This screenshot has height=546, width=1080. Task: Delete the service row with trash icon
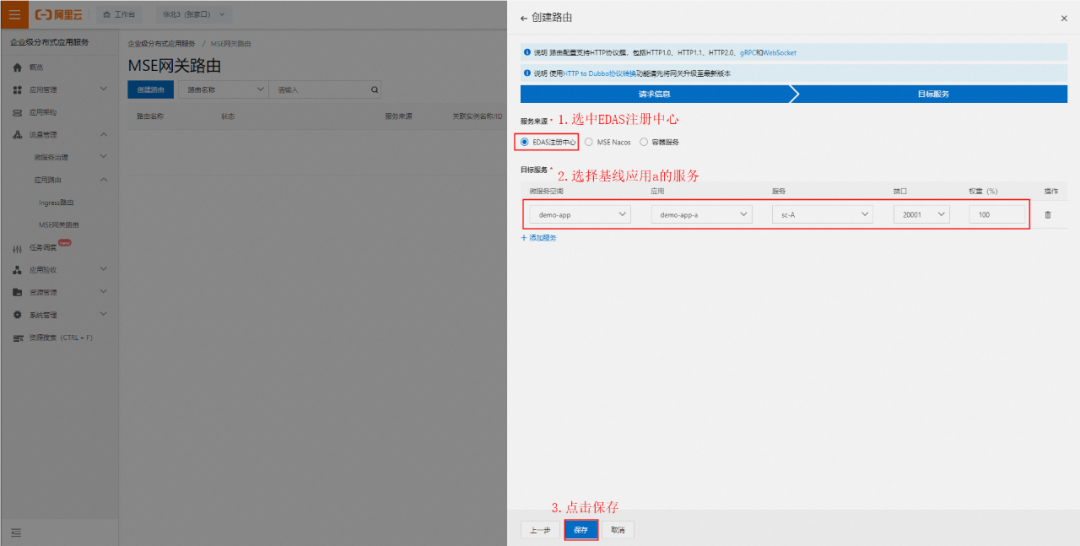(x=1048, y=215)
